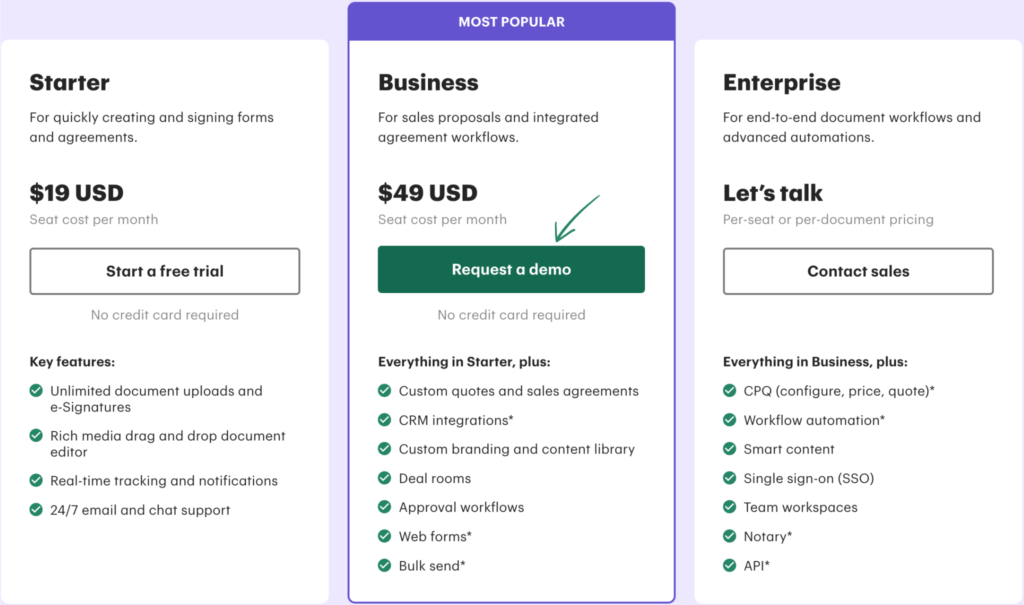The height and width of the screenshot is (605, 1024).
Task: Click the Approval workflows feature text
Action: coord(461,507)
